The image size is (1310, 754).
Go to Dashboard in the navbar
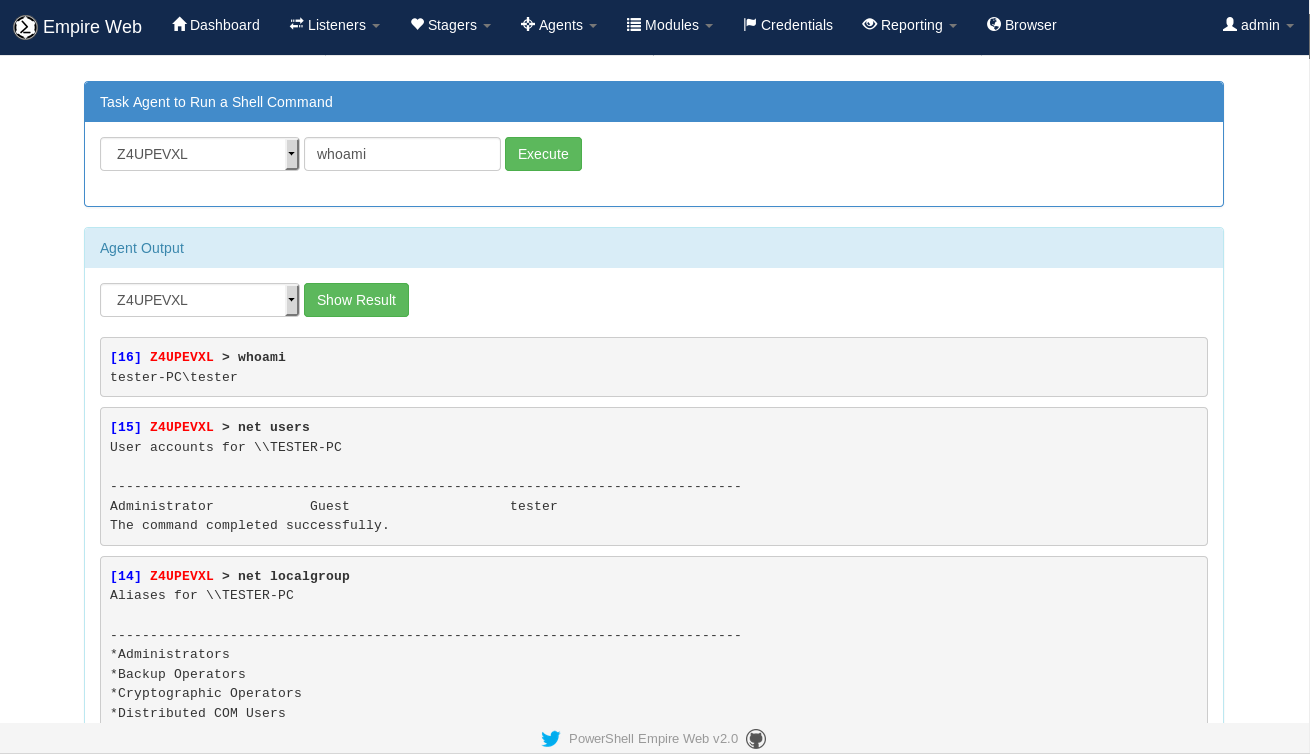pyautogui.click(x=216, y=25)
